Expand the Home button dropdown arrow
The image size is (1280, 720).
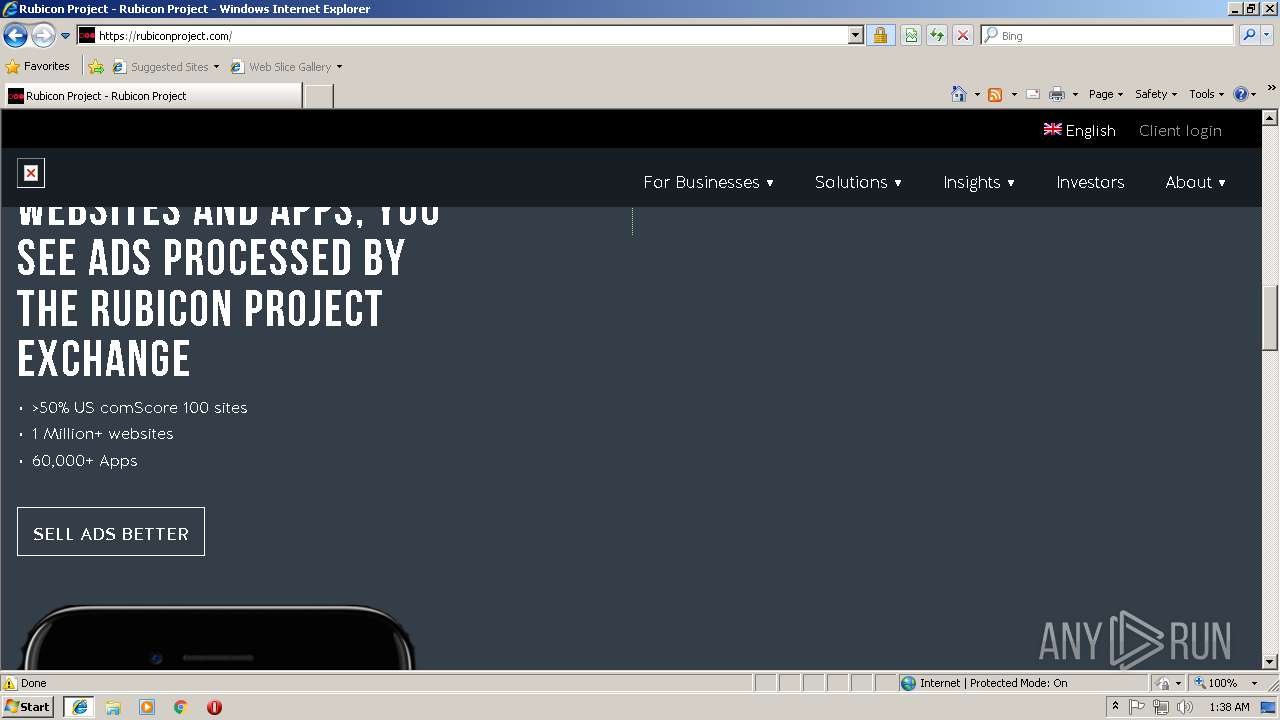click(977, 94)
